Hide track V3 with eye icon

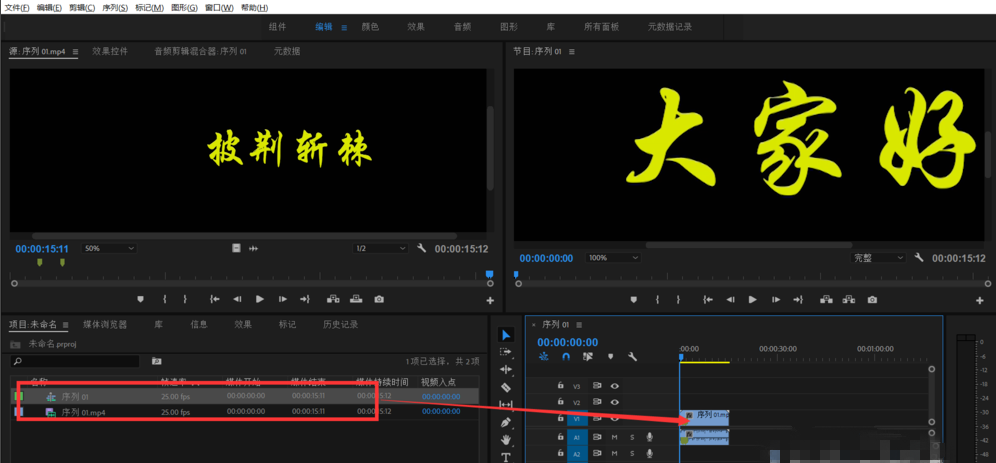[x=615, y=385]
